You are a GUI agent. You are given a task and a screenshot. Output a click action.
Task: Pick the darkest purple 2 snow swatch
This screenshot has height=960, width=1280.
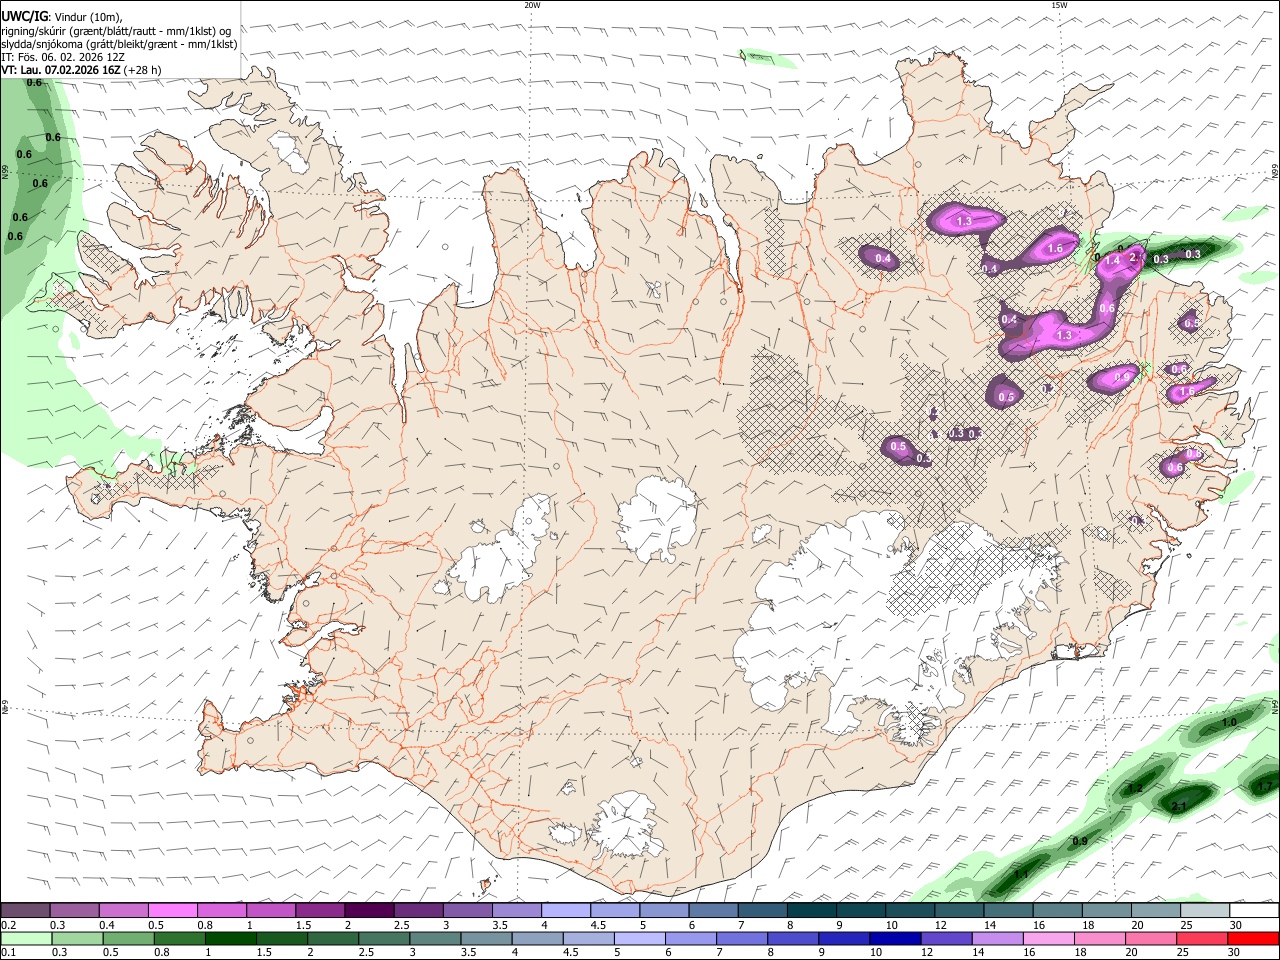click(x=368, y=910)
